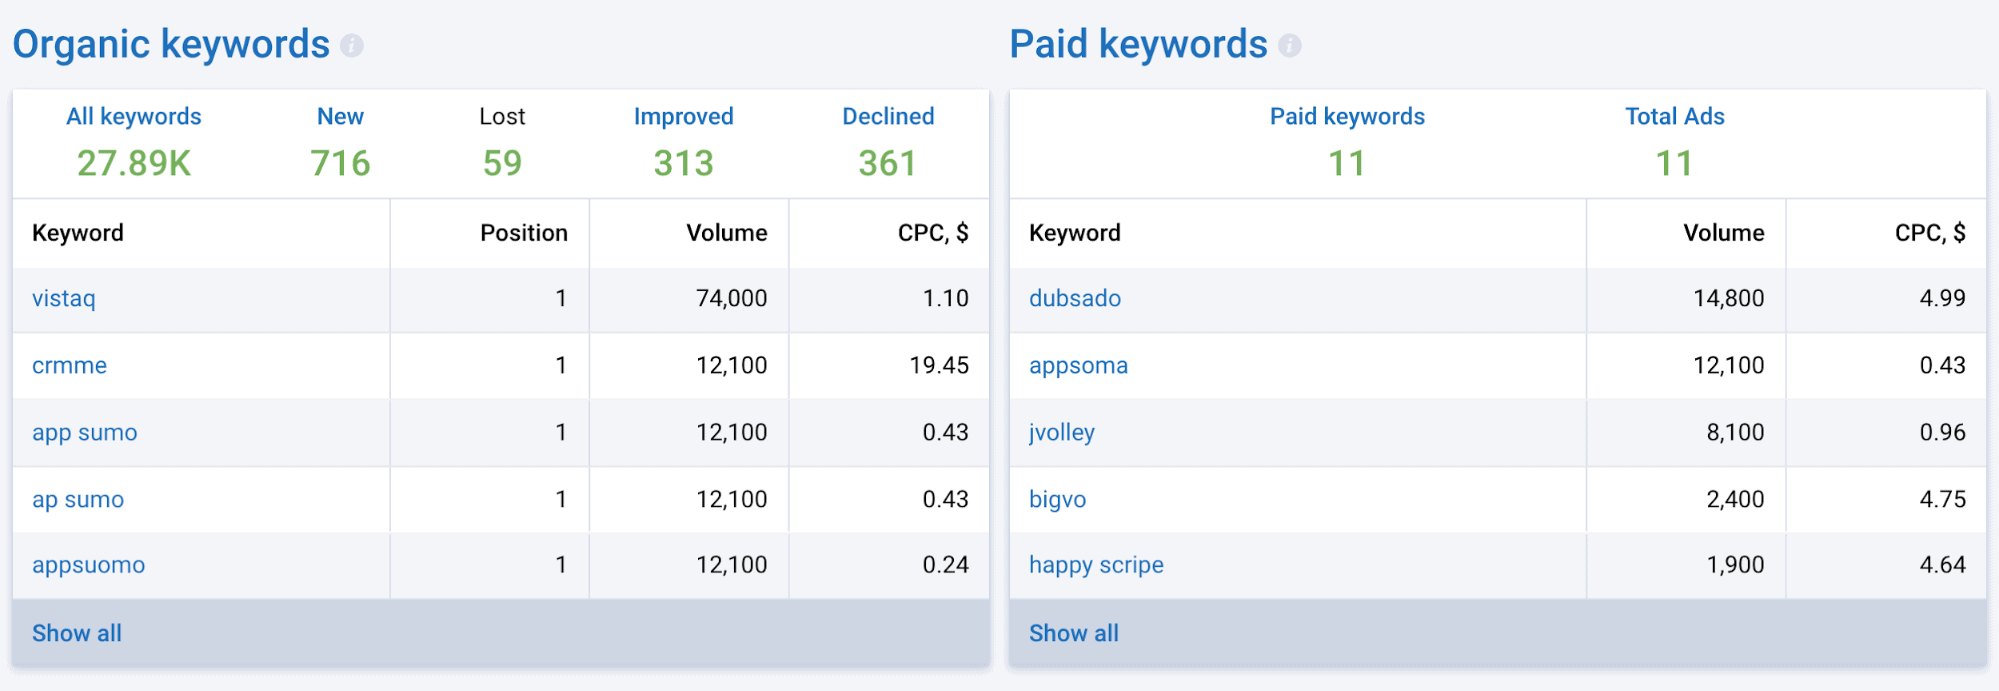Select the 0.24 CPC cell for appsuomo
This screenshot has width=1999, height=691.
(889, 566)
